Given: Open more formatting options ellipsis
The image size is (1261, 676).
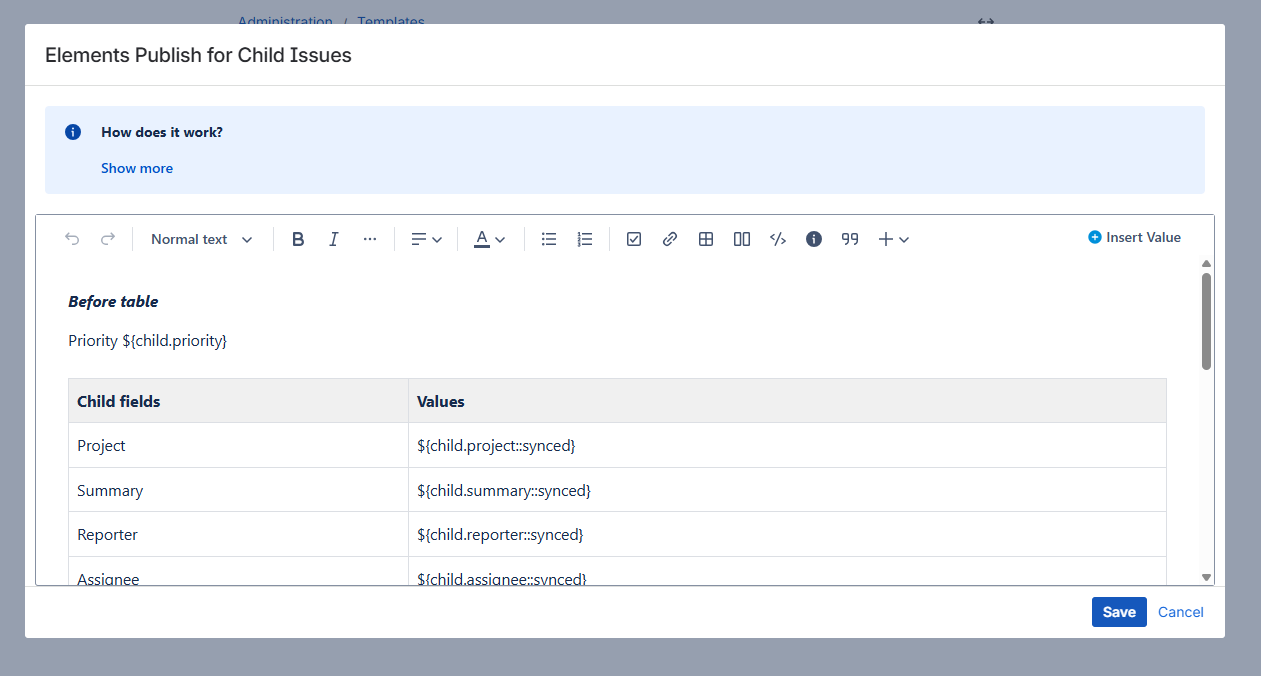Looking at the screenshot, I should [370, 239].
